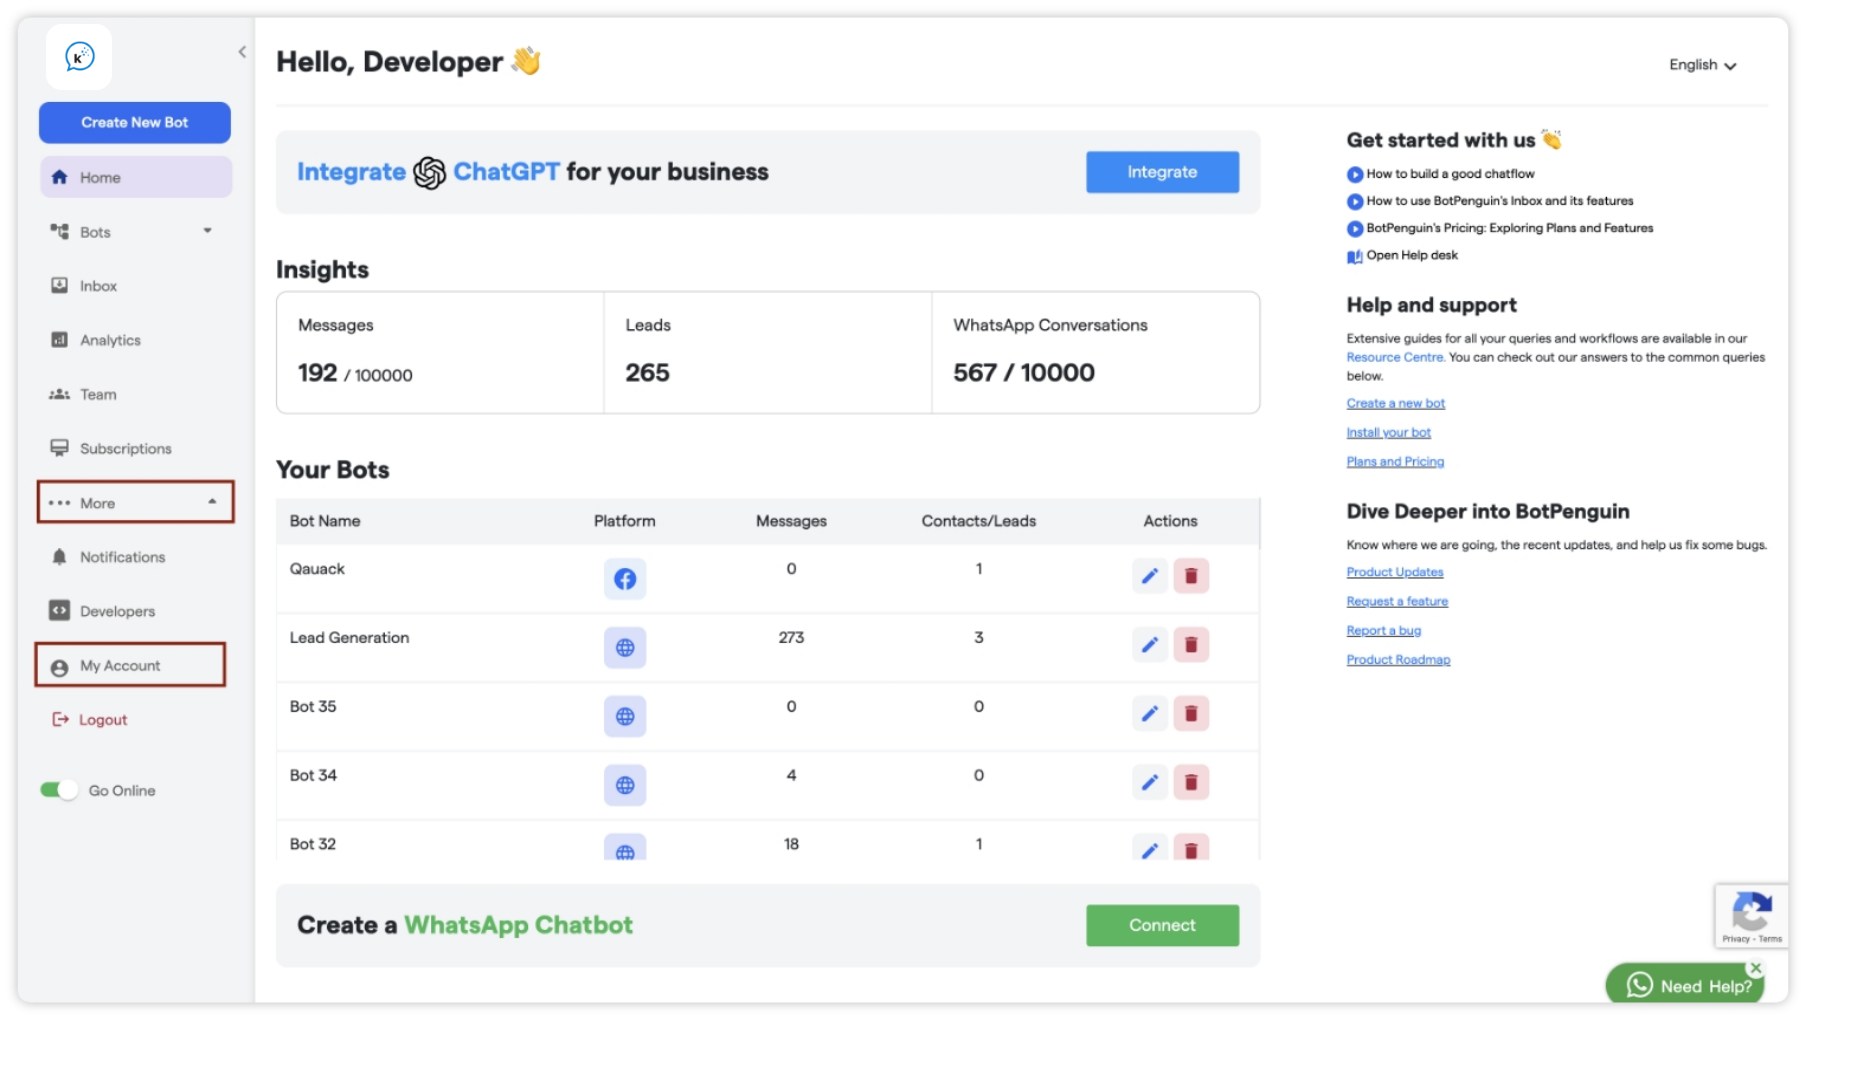
Task: Click the website platform icon for Bot 34
Action: pyautogui.click(x=625, y=785)
